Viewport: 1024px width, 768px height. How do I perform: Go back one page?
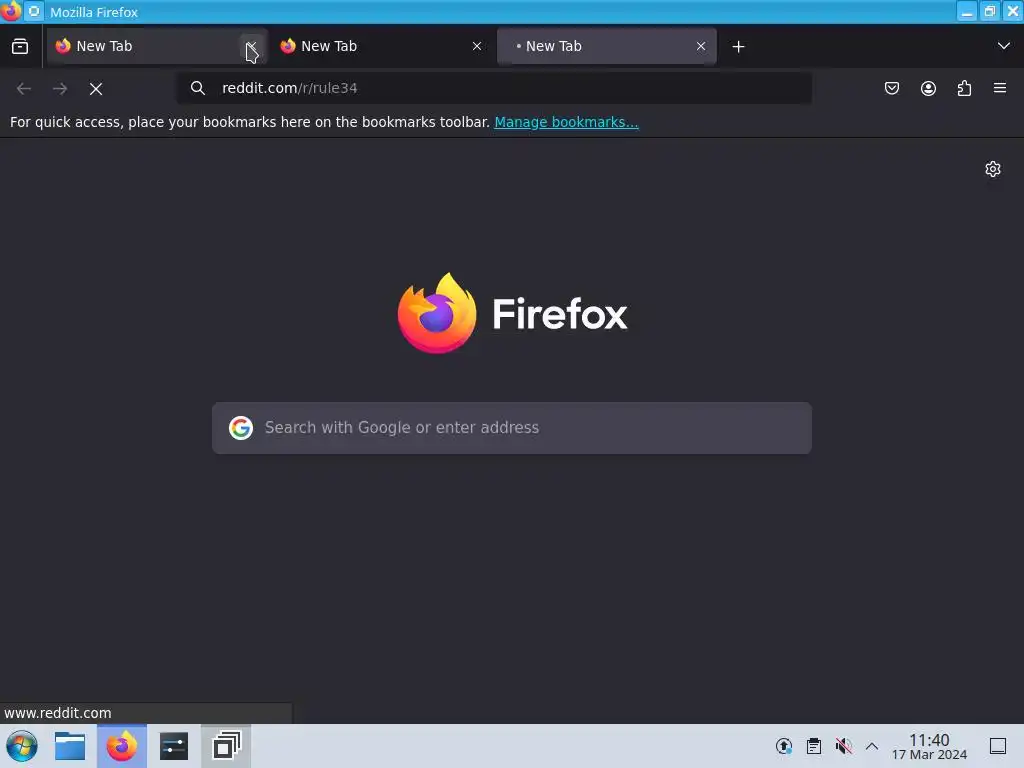tap(24, 89)
